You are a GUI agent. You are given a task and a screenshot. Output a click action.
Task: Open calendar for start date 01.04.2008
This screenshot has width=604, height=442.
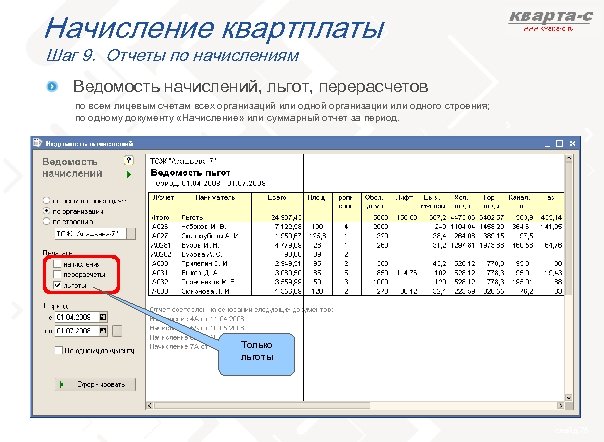103,317
